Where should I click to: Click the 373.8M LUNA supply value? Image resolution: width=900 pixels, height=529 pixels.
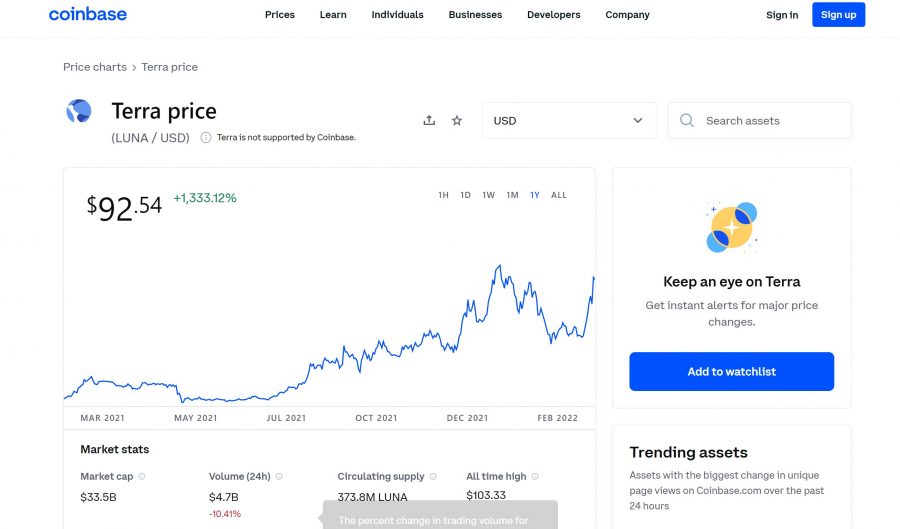pos(372,497)
